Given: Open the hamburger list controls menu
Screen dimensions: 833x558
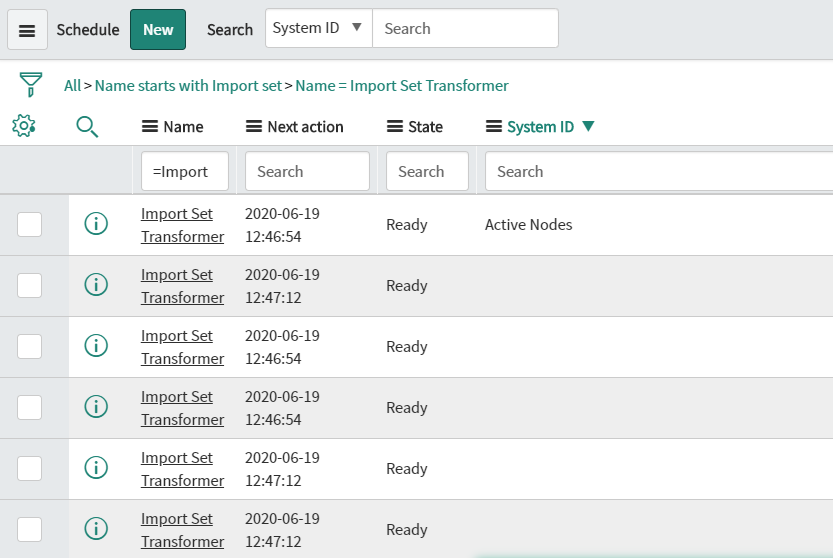Looking at the screenshot, I should click(27, 30).
